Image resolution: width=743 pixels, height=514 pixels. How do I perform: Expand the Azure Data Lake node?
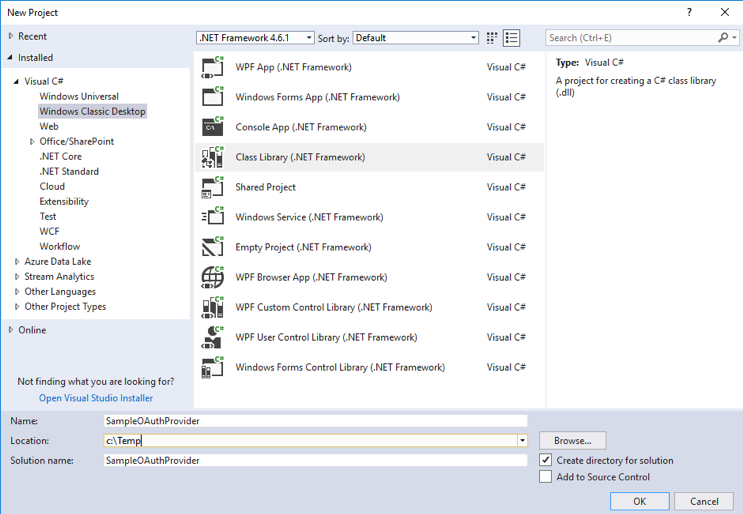click(x=17, y=262)
